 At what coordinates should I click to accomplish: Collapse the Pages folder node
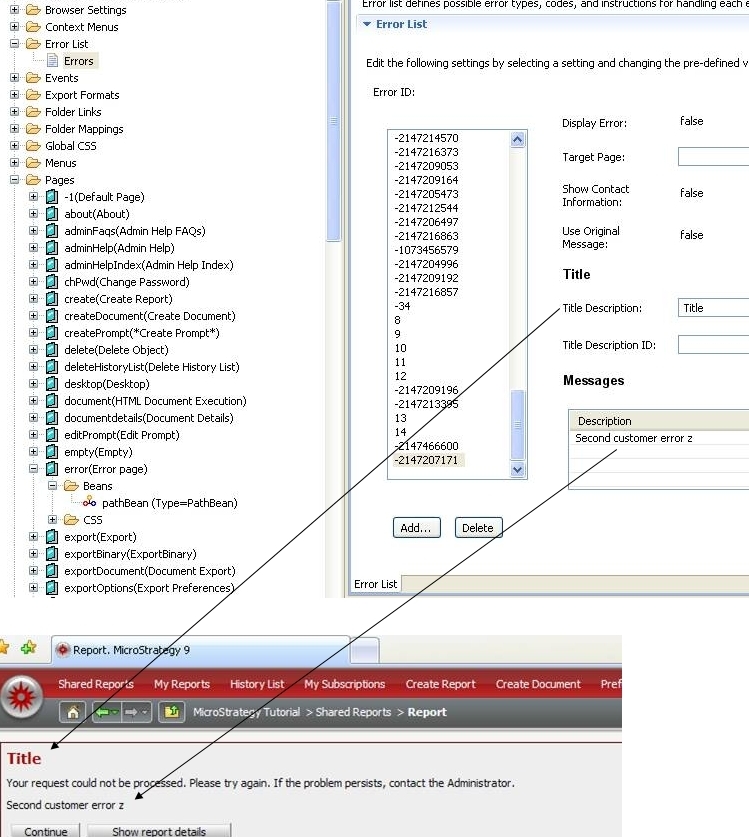click(x=14, y=180)
